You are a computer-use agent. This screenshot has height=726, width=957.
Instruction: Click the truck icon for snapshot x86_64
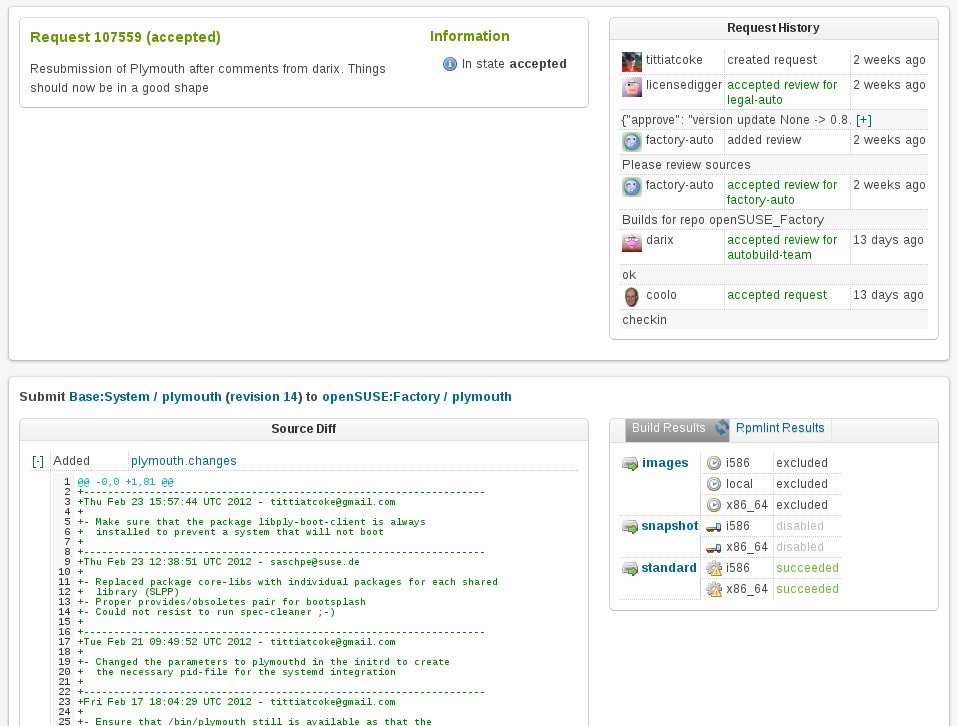[x=713, y=548]
